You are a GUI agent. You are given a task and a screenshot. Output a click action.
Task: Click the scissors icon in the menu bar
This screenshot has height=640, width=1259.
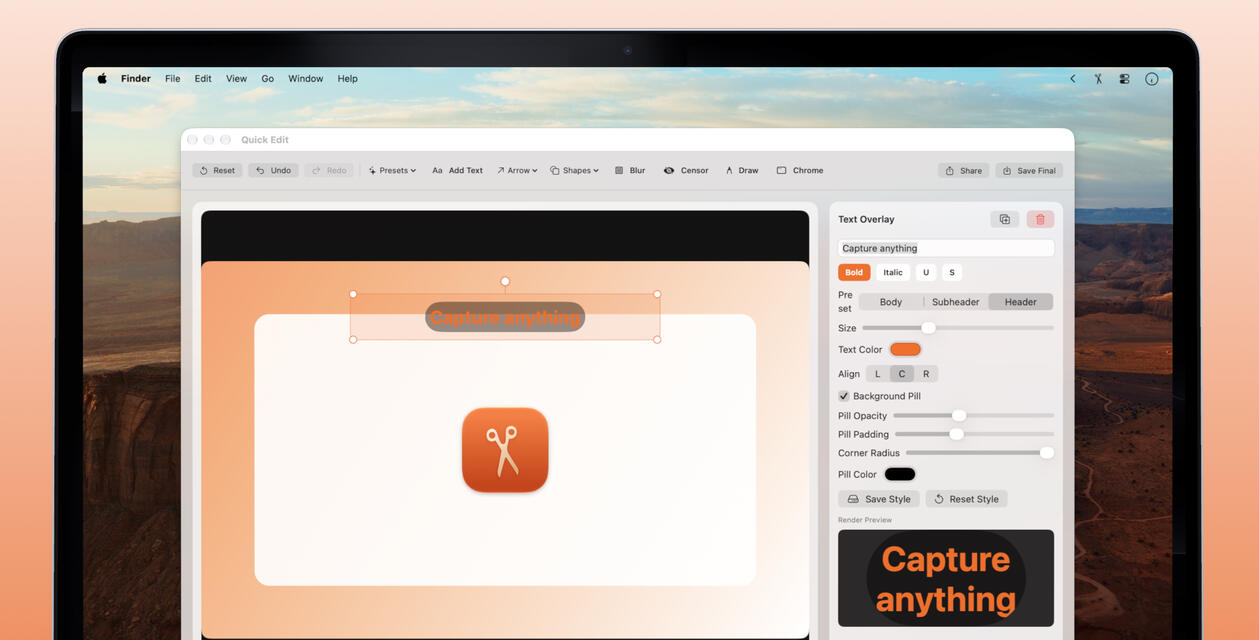1098,79
